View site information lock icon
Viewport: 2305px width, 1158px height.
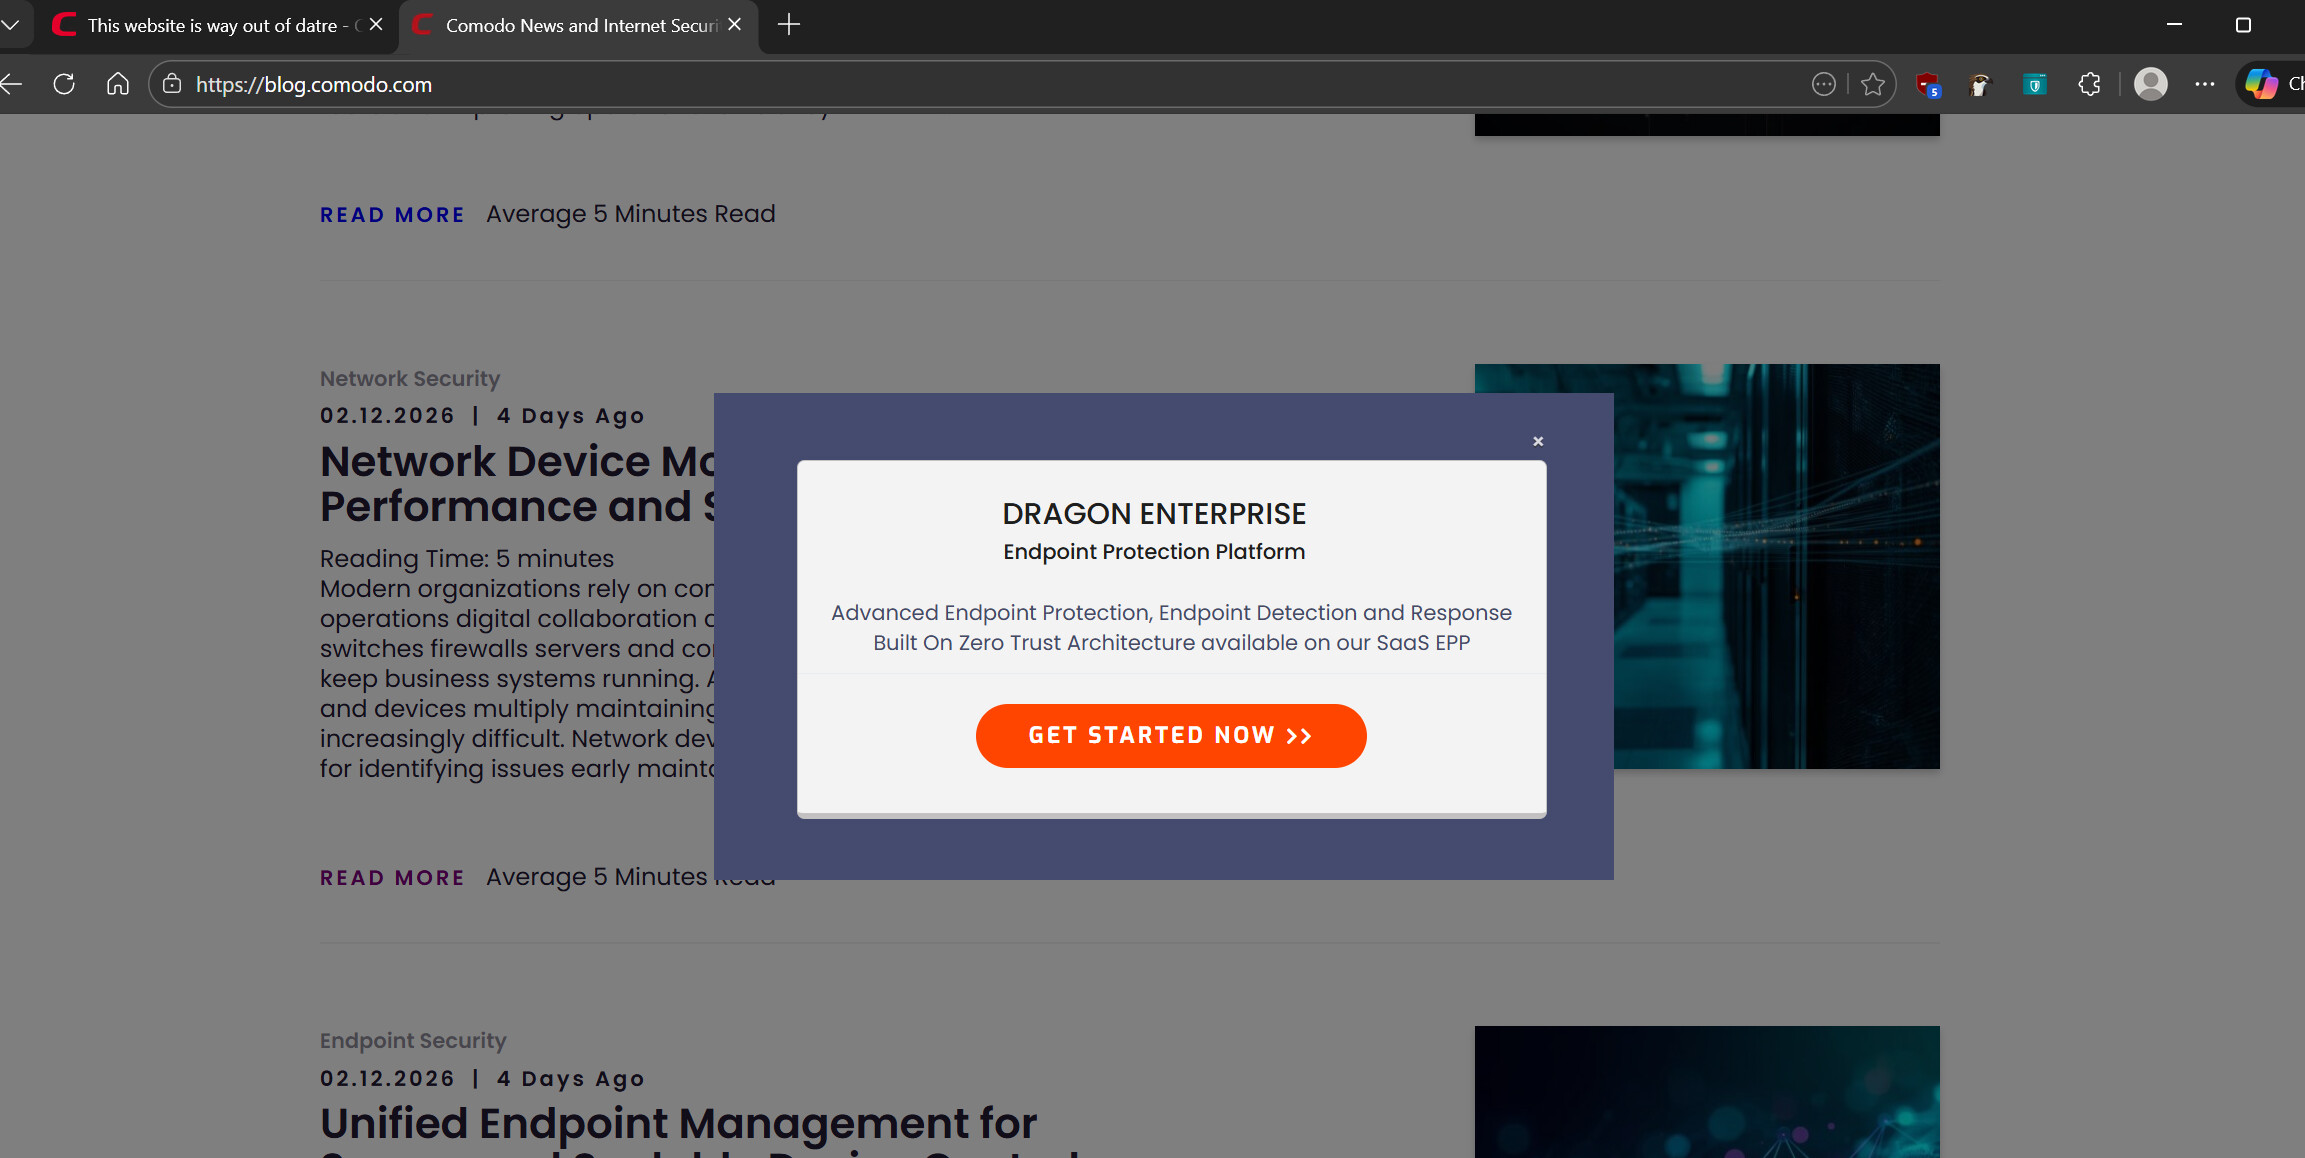pyautogui.click(x=172, y=84)
